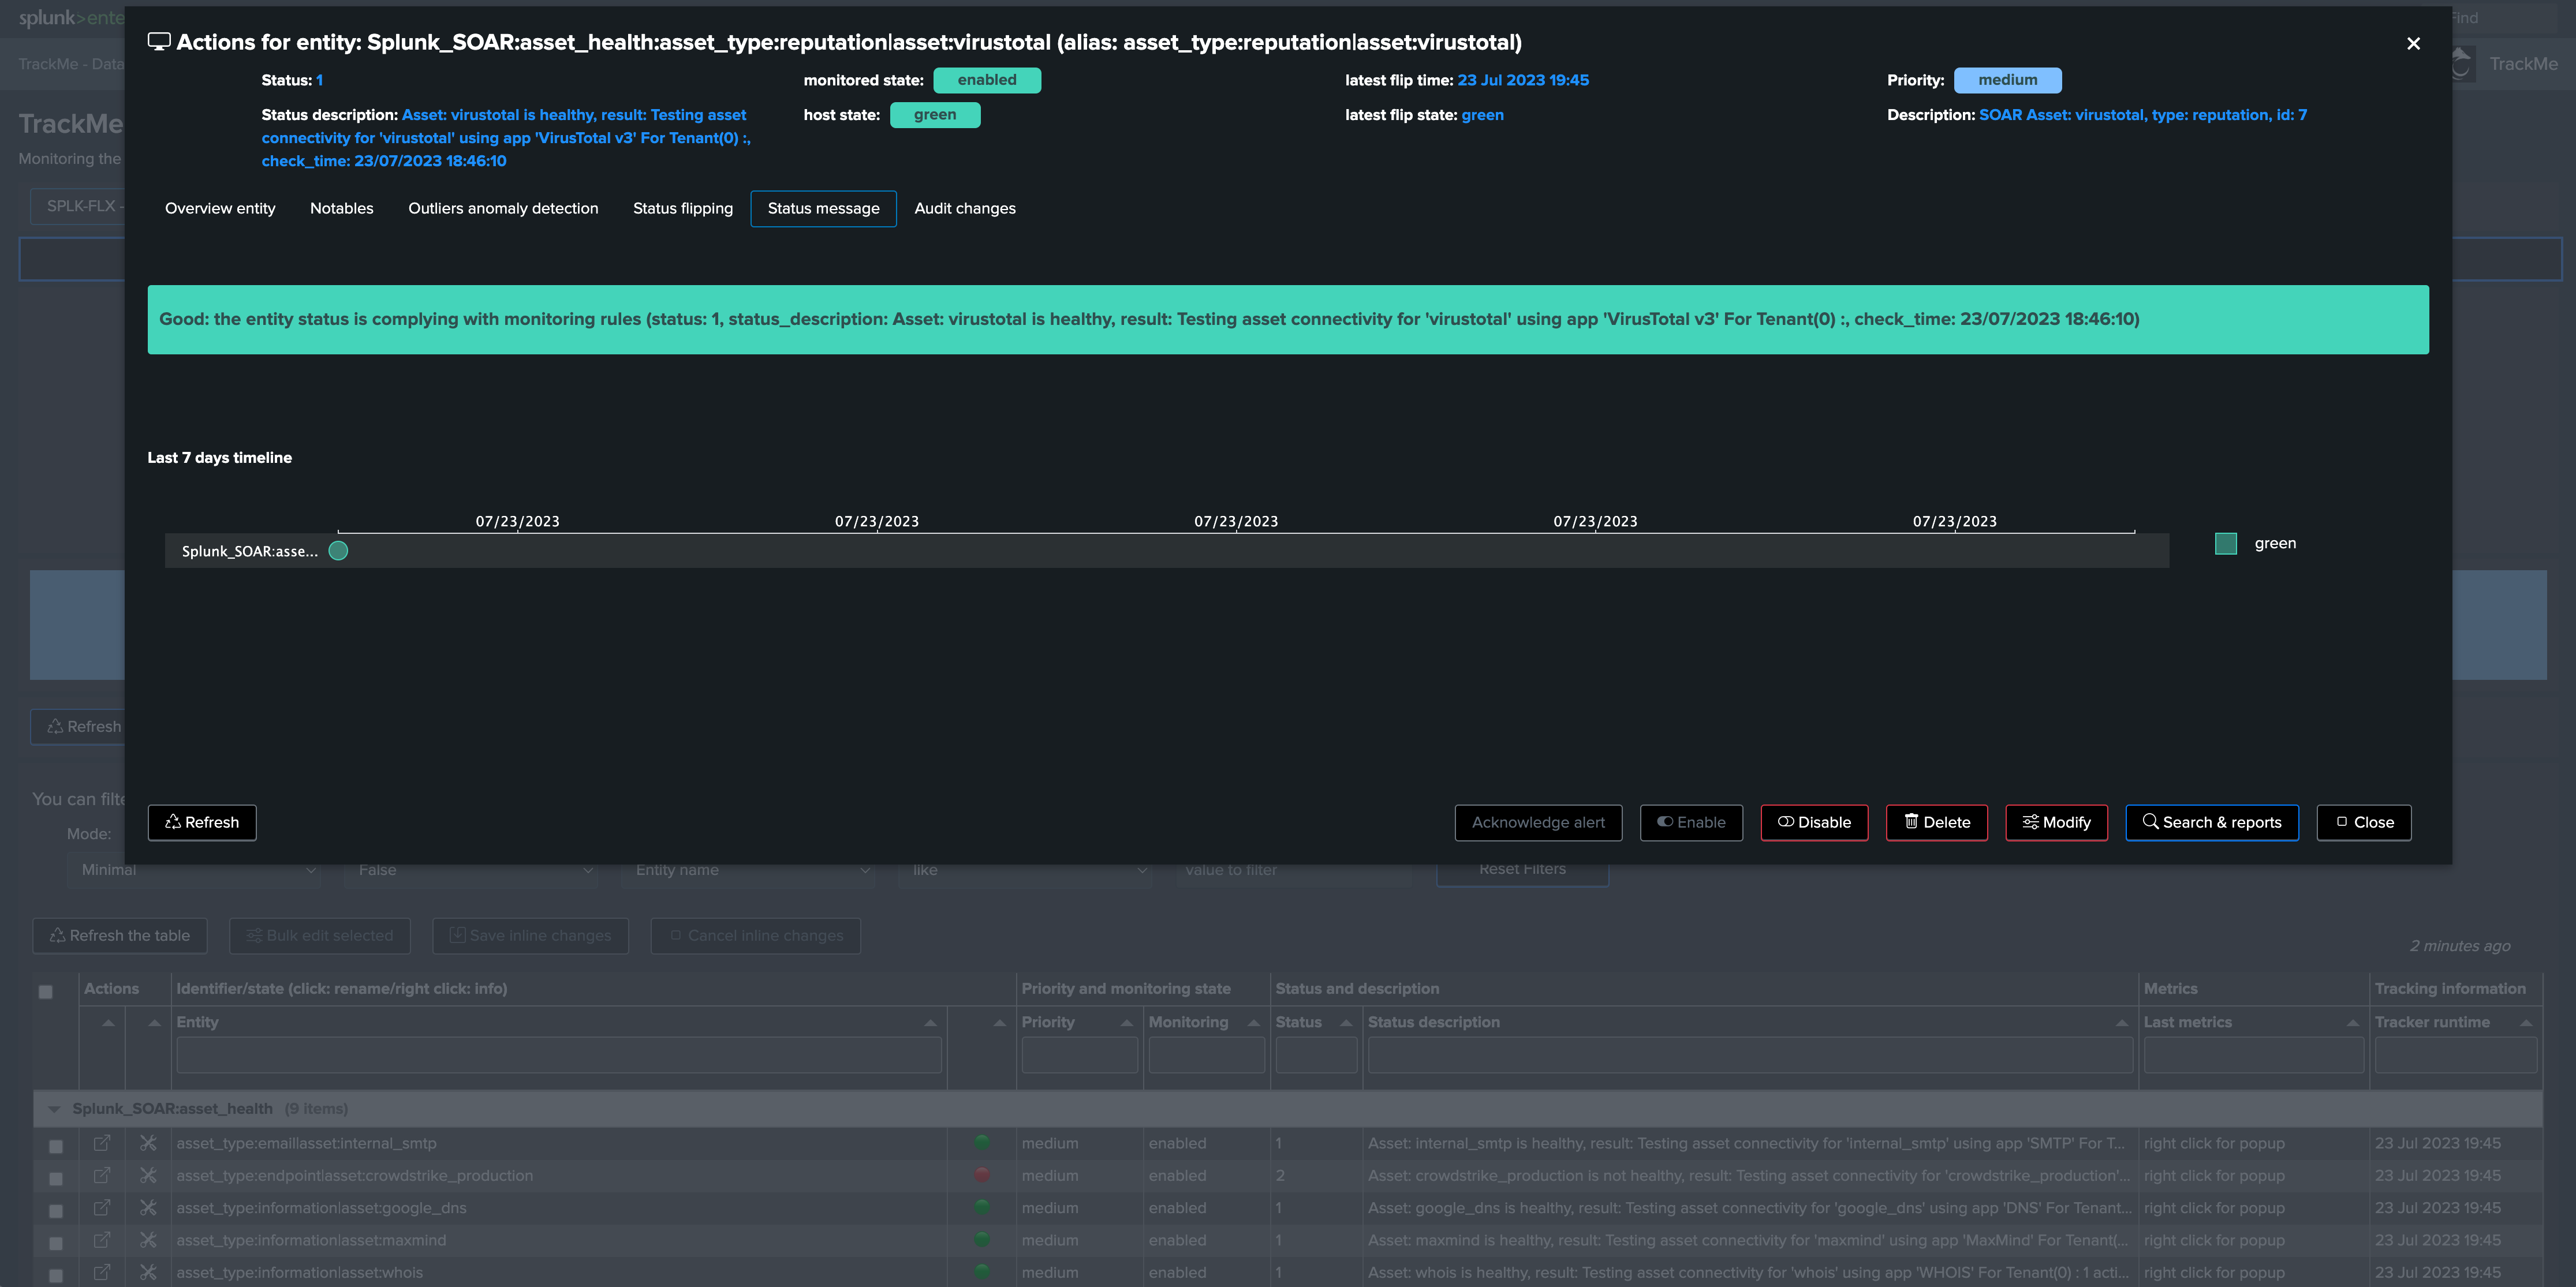Click the Splunk_SOAR:asse... timeline row label
Image resolution: width=2576 pixels, height=1287 pixels.
click(250, 551)
